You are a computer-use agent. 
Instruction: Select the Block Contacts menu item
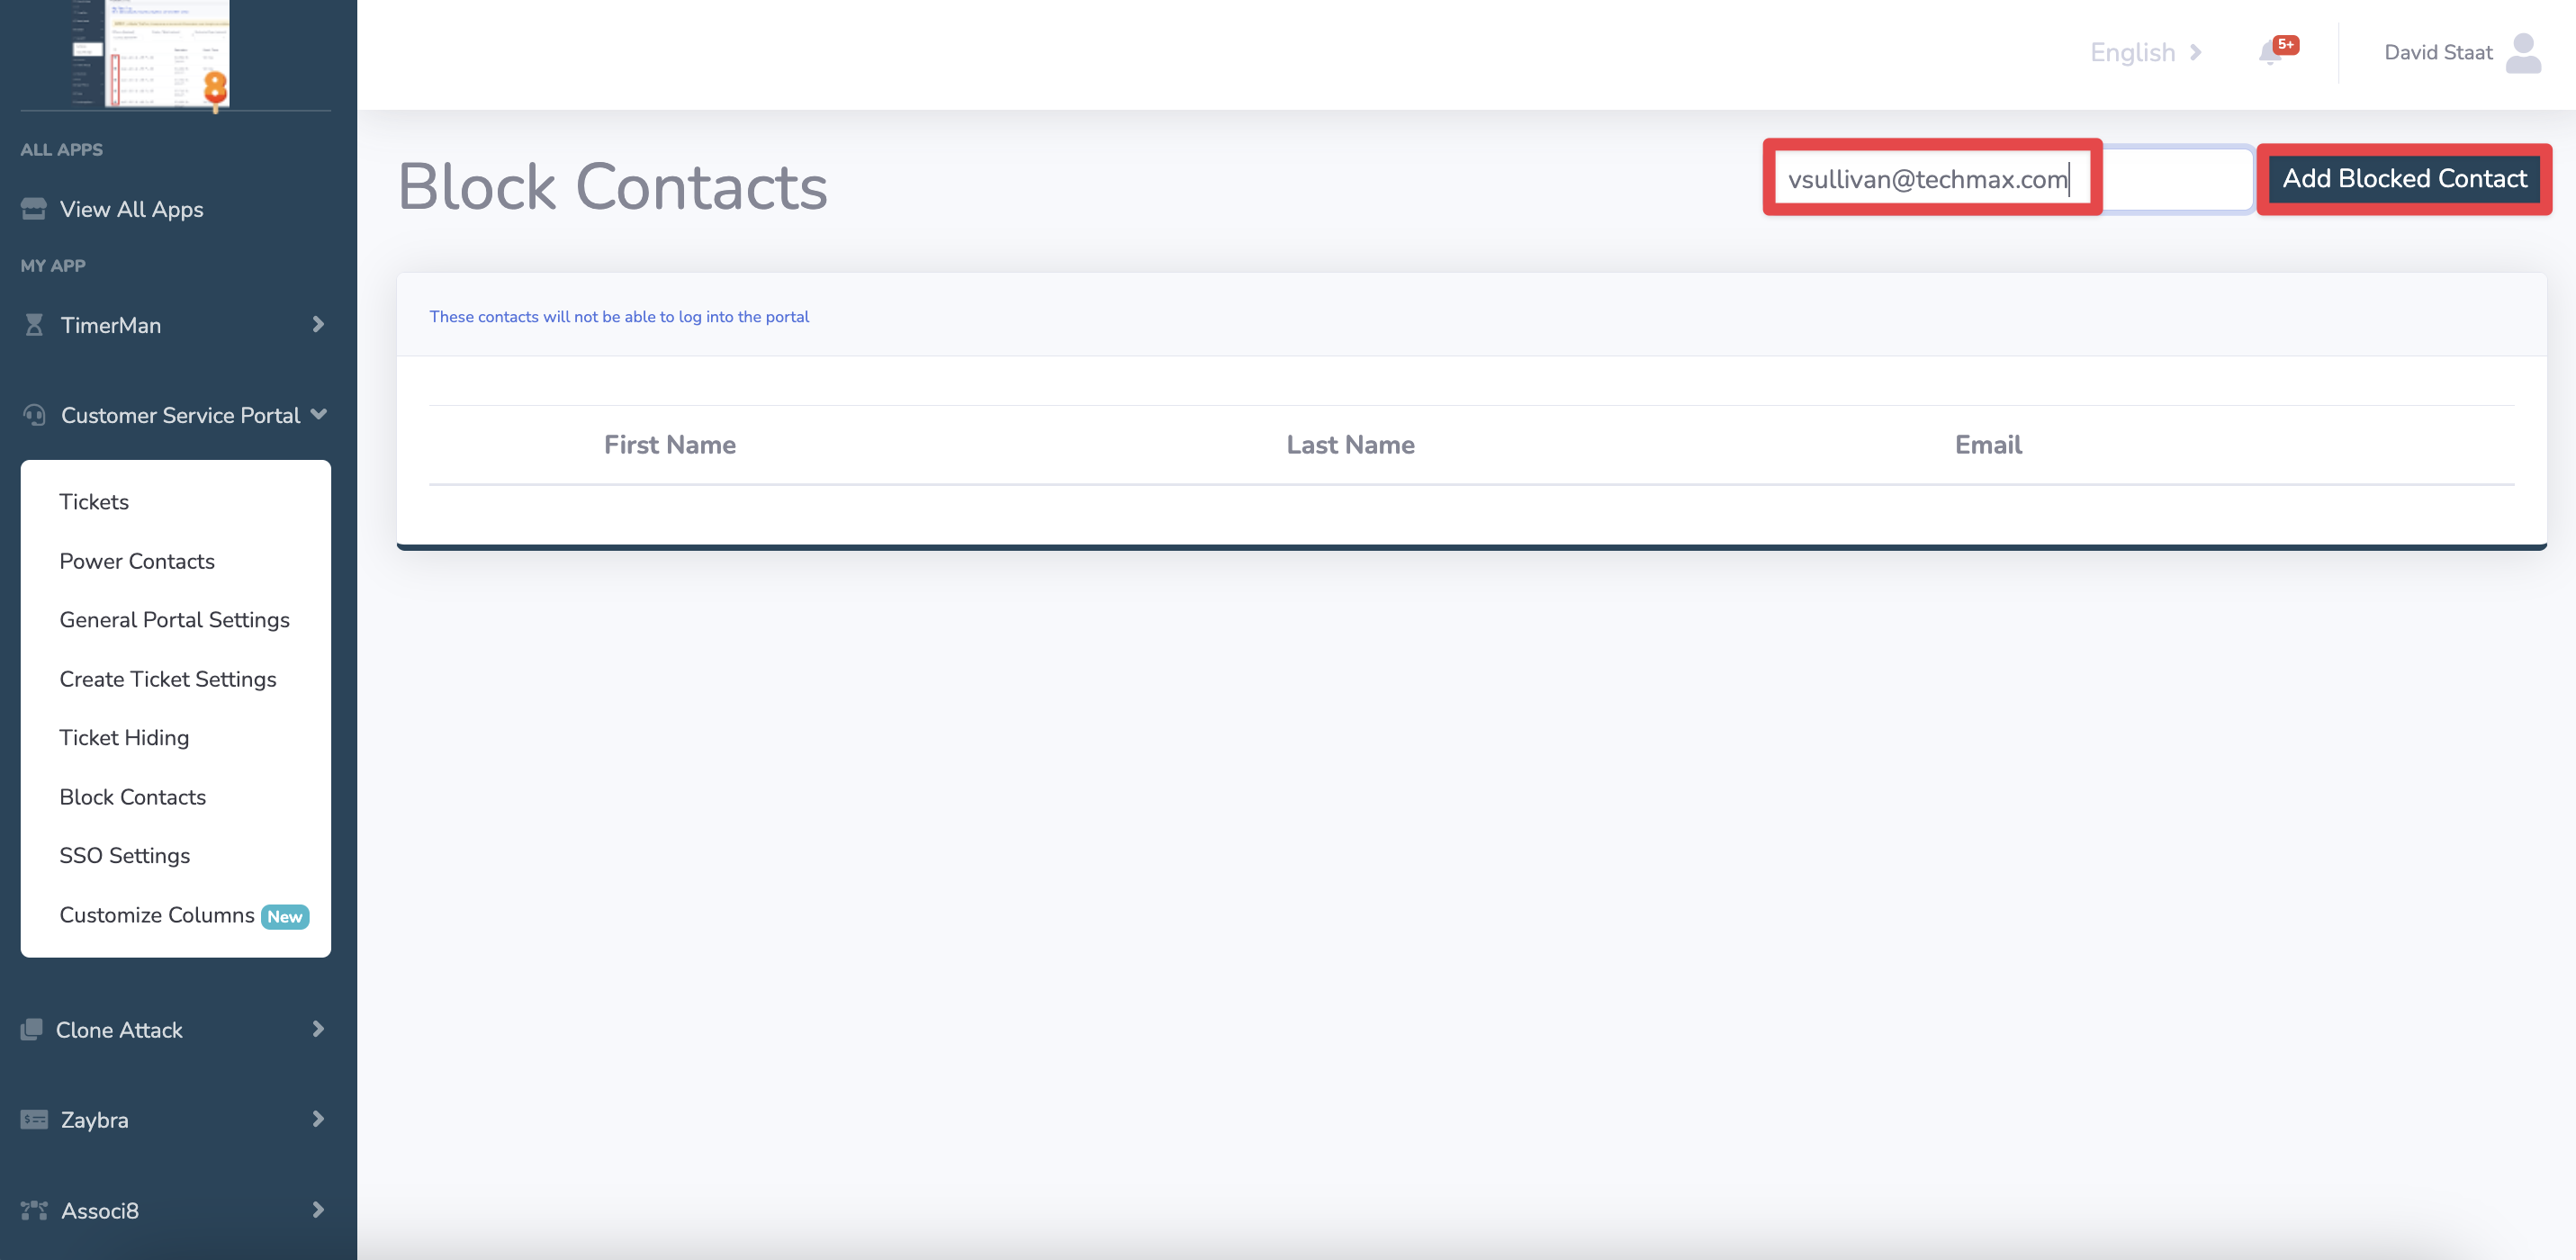pyautogui.click(x=131, y=795)
